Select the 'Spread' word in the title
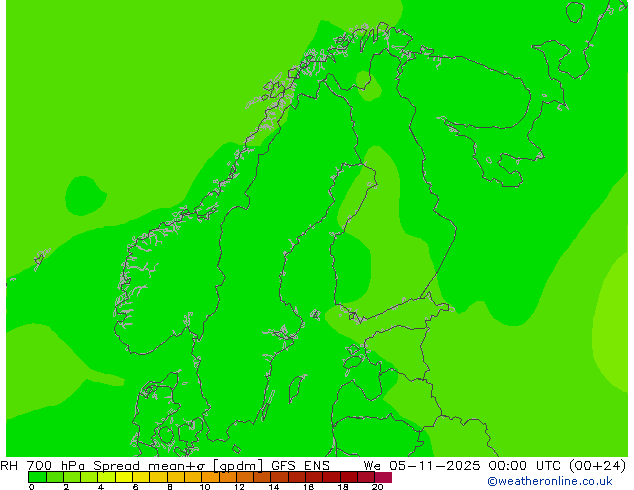Viewport: 634px width, 490px height. (x=116, y=466)
